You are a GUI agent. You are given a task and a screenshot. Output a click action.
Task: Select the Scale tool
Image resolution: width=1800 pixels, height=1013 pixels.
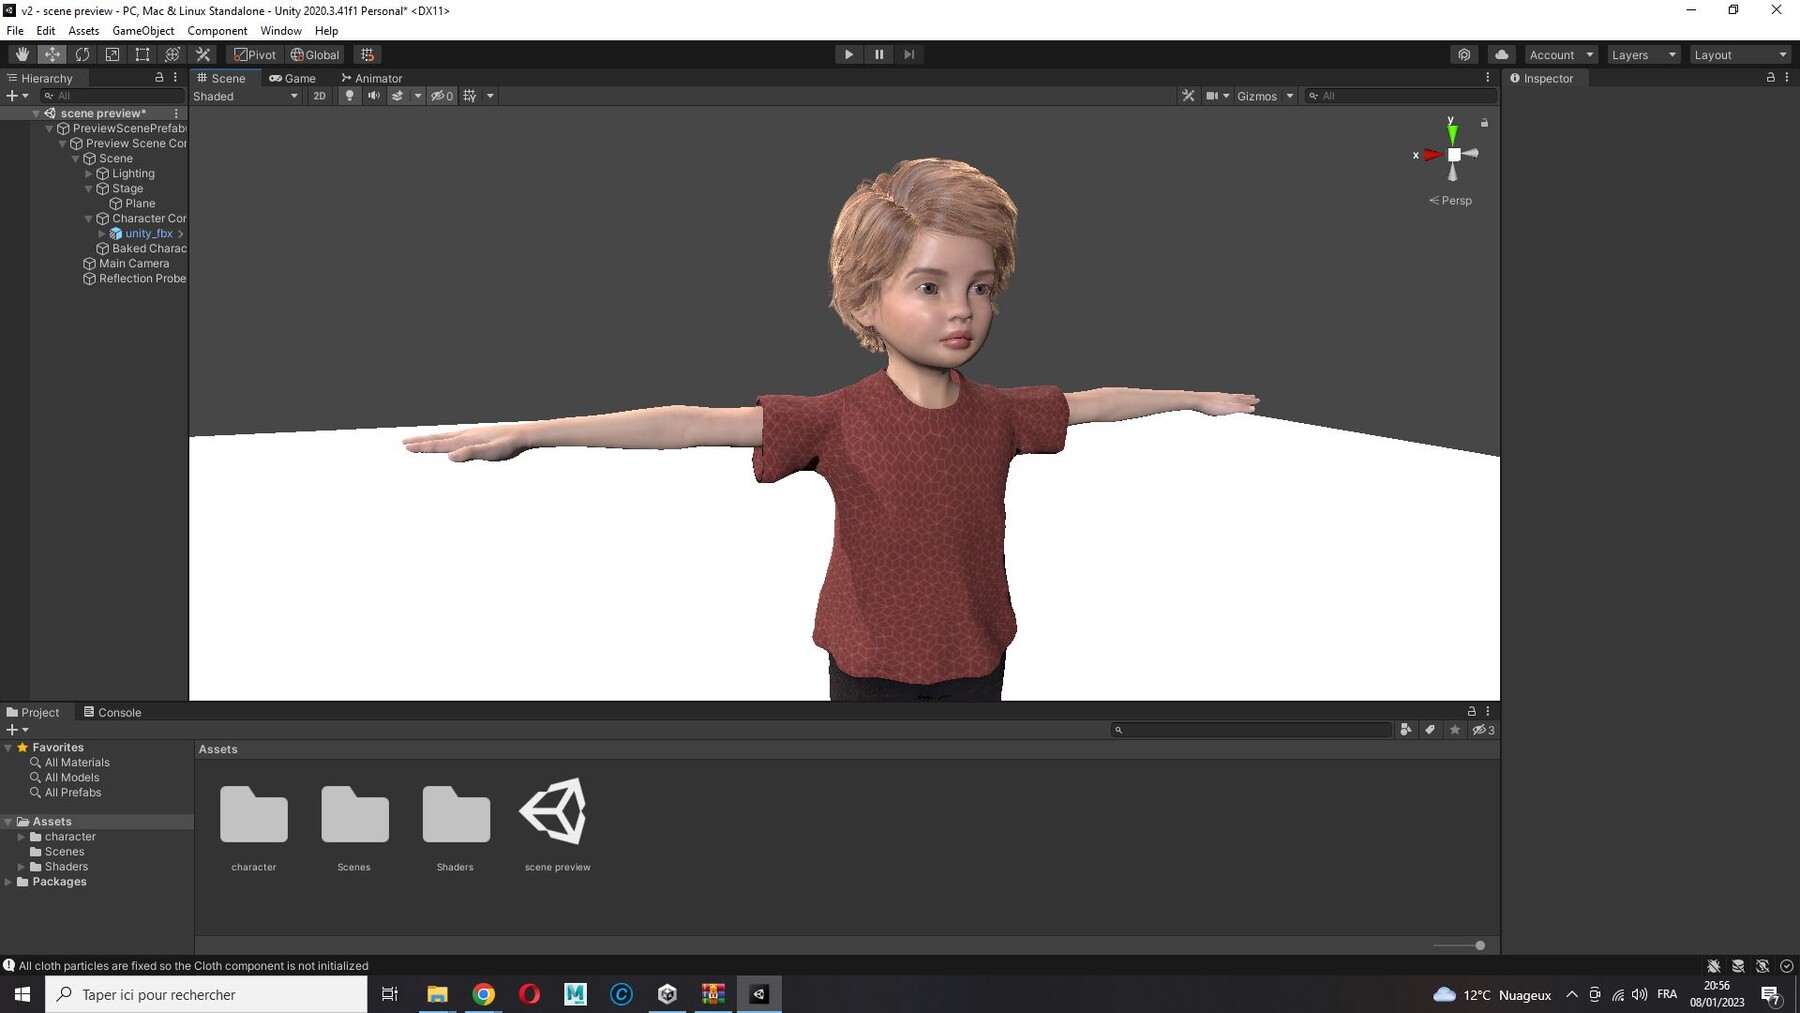[112, 54]
